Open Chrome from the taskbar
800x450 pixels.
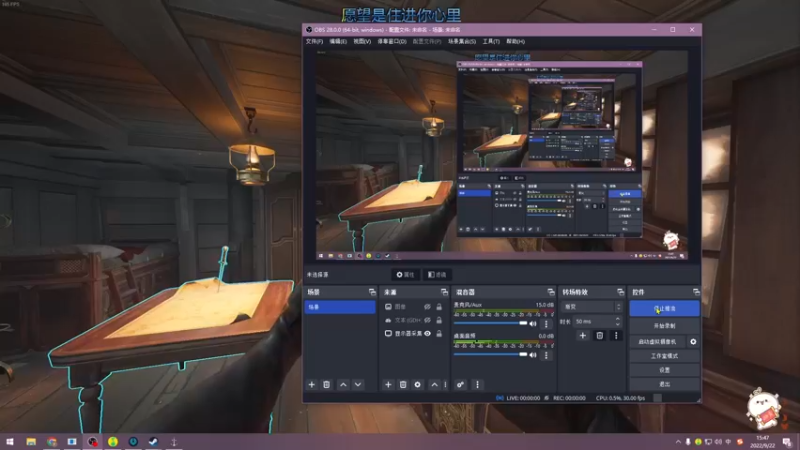pyautogui.click(x=52, y=442)
